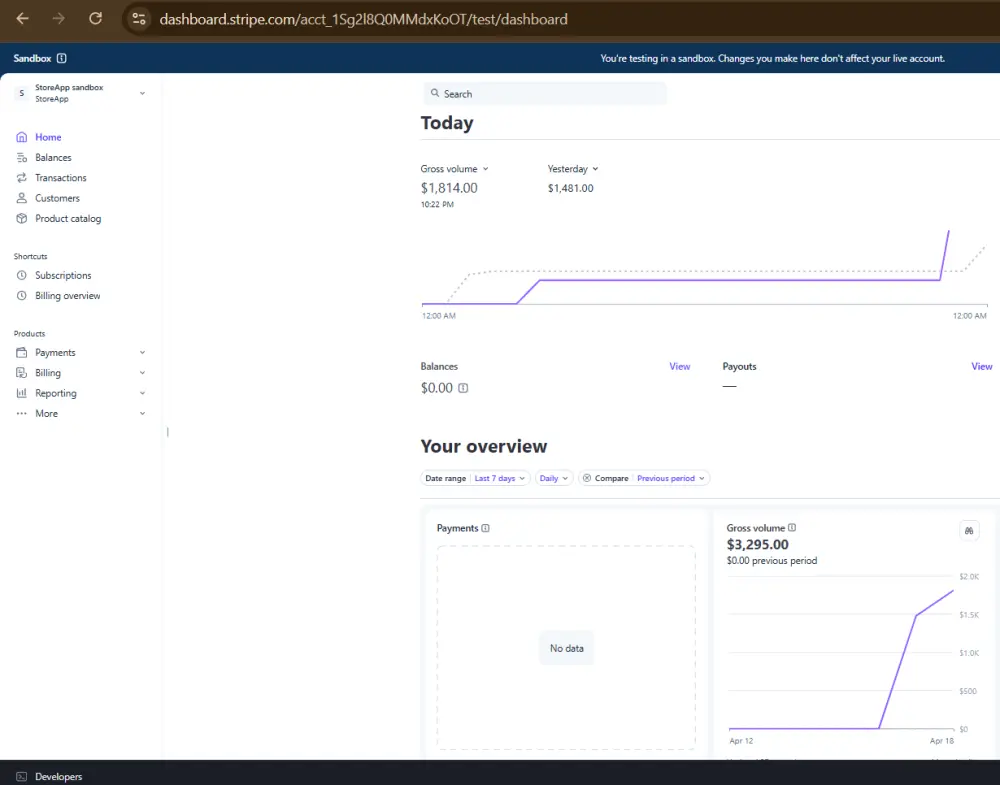Image resolution: width=1000 pixels, height=785 pixels.
Task: Open Date range Last 7 days dropdown
Action: coord(475,478)
